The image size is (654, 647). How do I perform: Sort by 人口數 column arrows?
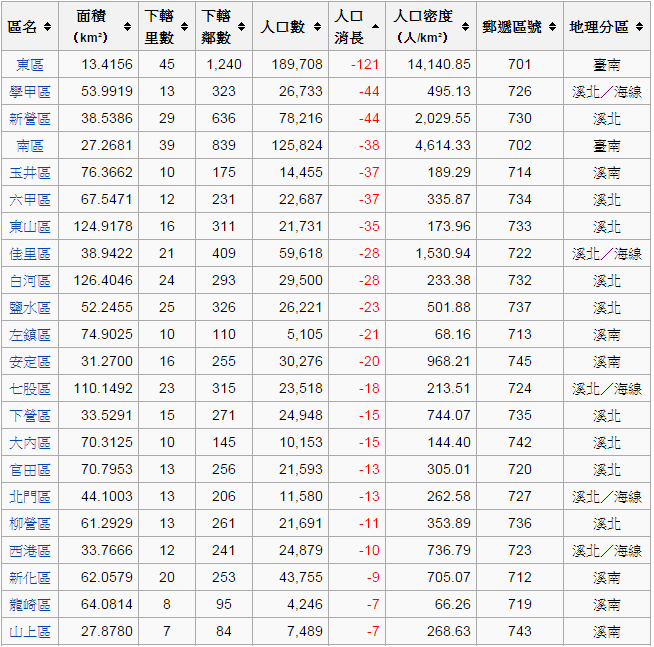pos(317,27)
